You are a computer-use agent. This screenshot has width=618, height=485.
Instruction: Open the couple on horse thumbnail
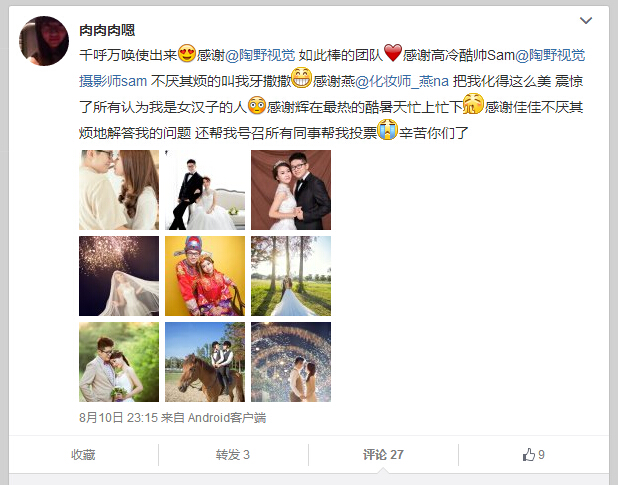(x=205, y=362)
